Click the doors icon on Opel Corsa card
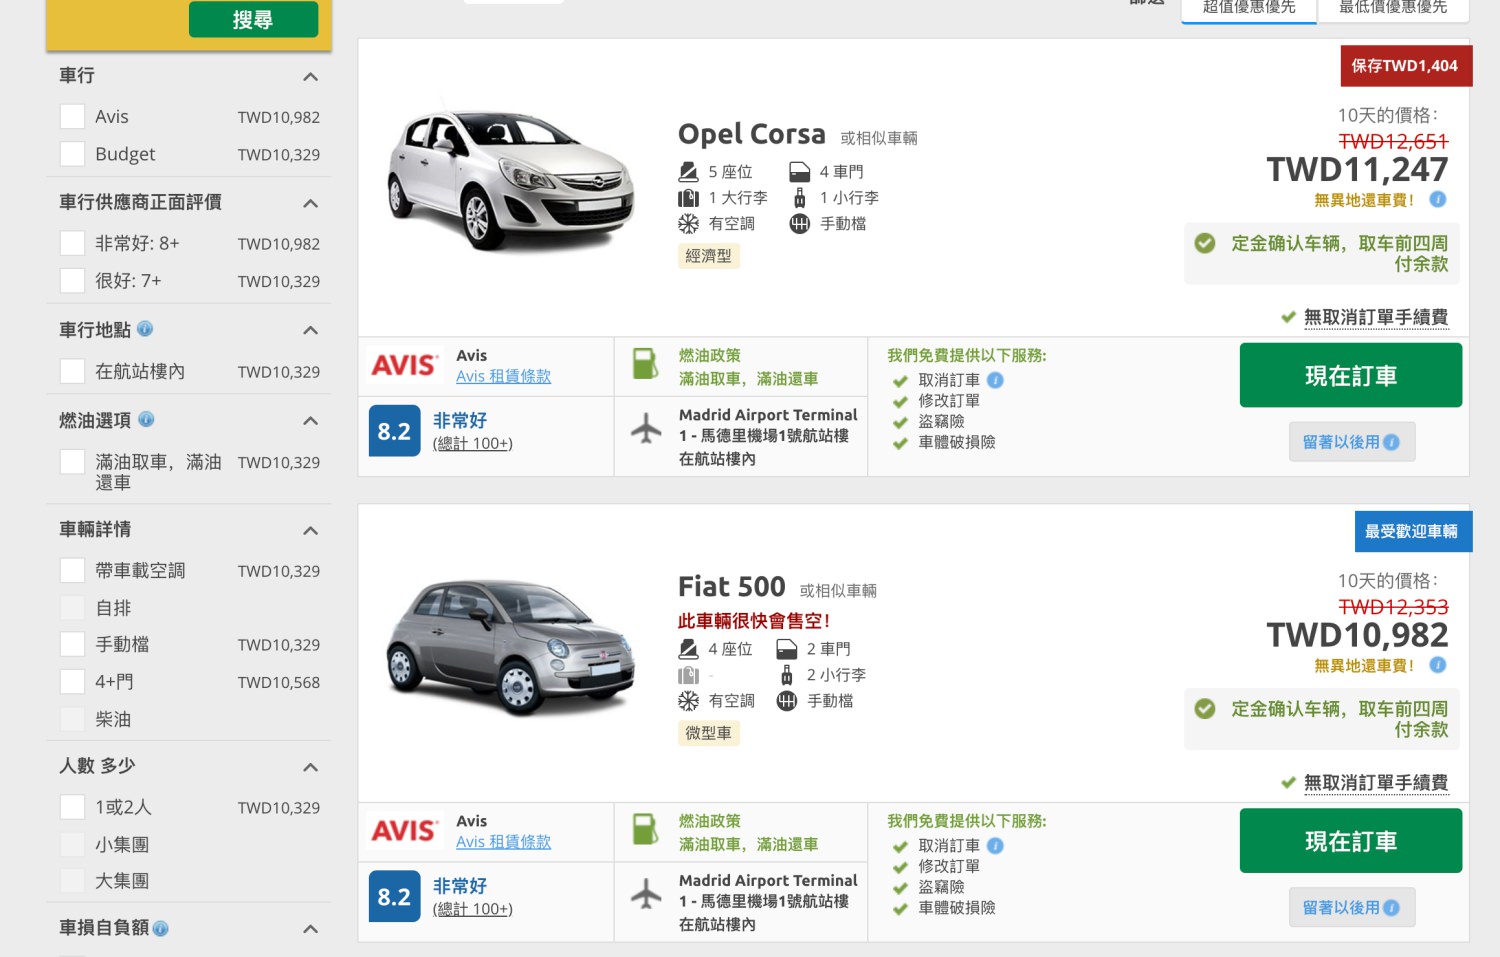The image size is (1500, 957). coord(799,172)
